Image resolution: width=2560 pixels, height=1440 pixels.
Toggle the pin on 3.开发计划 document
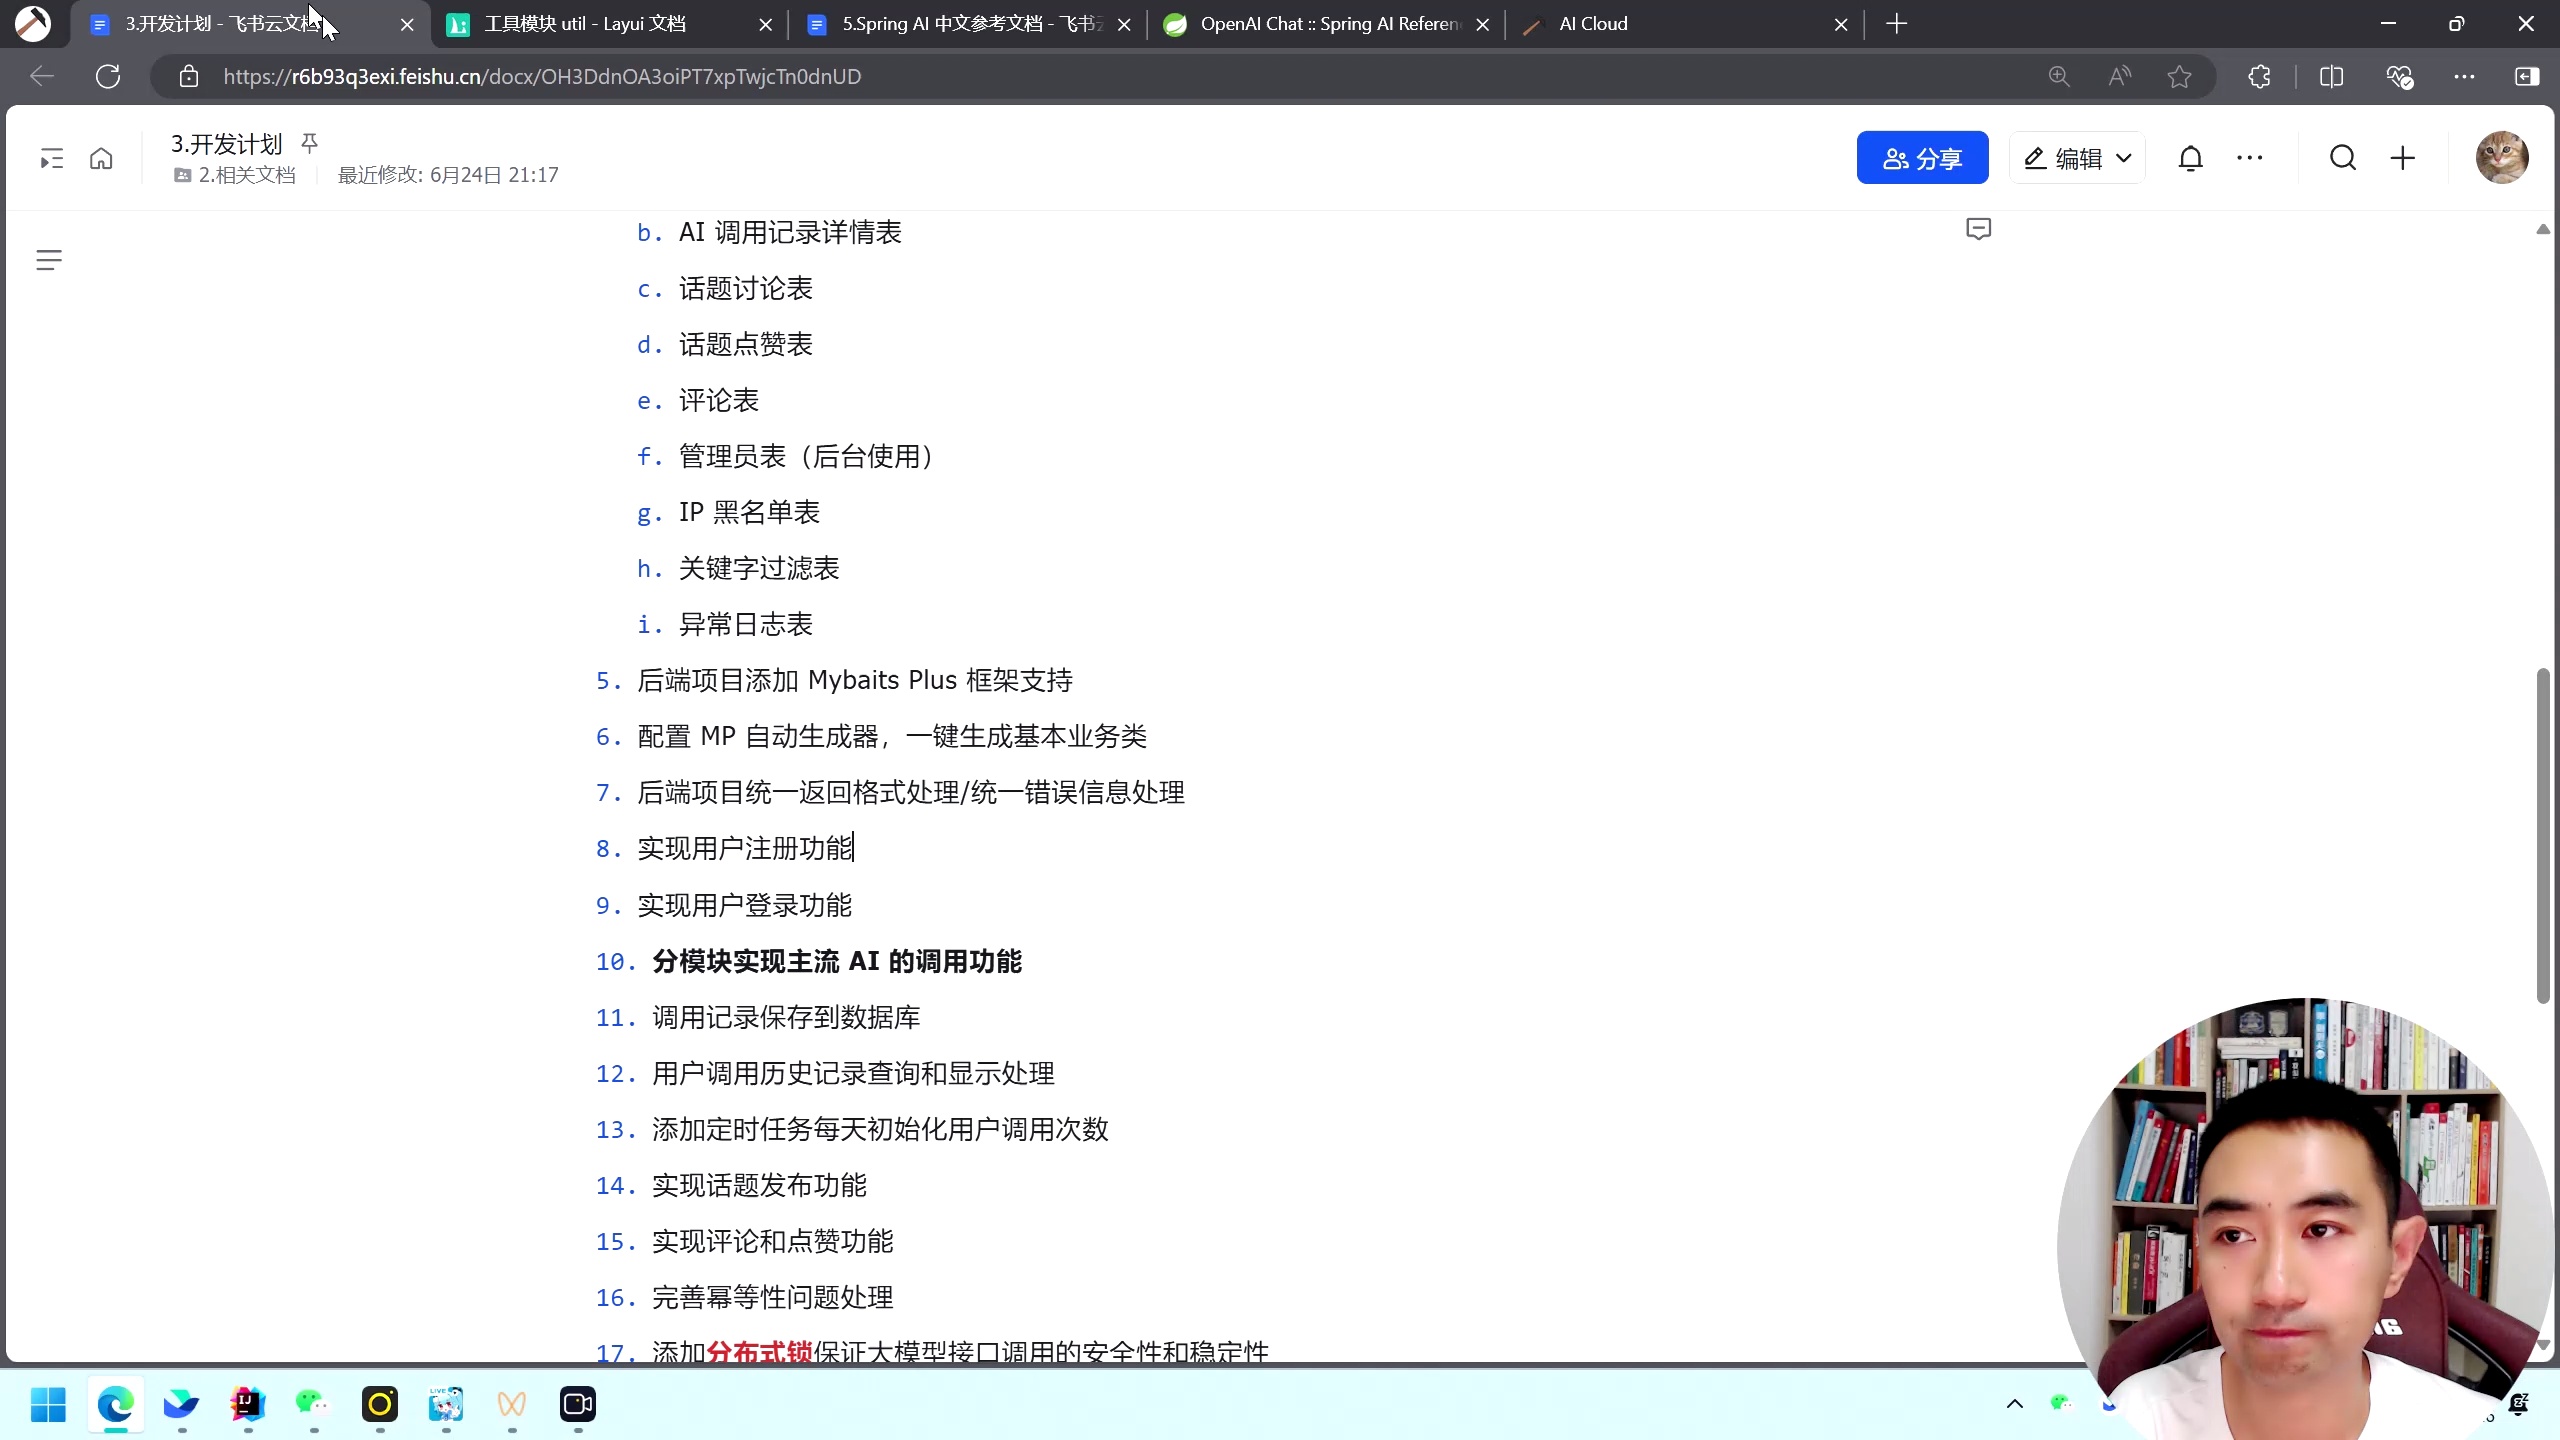click(309, 142)
